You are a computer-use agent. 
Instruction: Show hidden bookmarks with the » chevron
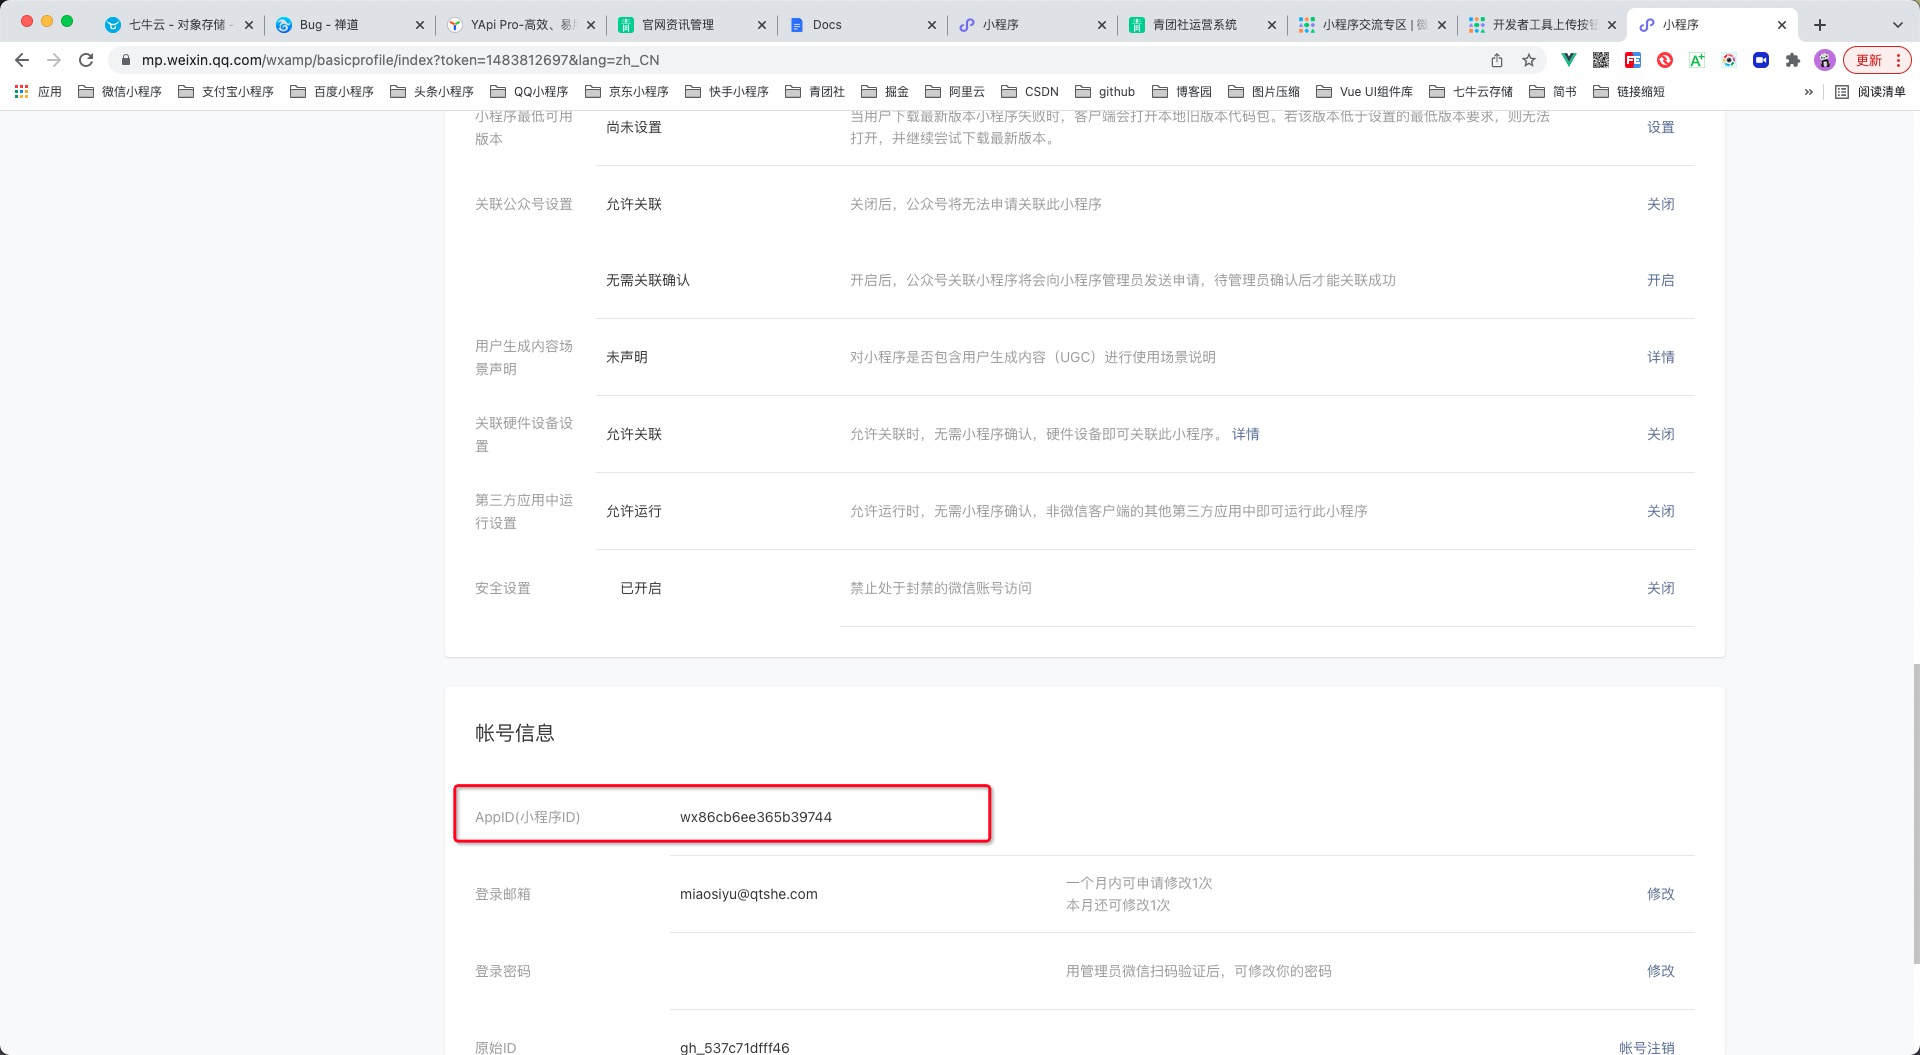pyautogui.click(x=1808, y=92)
